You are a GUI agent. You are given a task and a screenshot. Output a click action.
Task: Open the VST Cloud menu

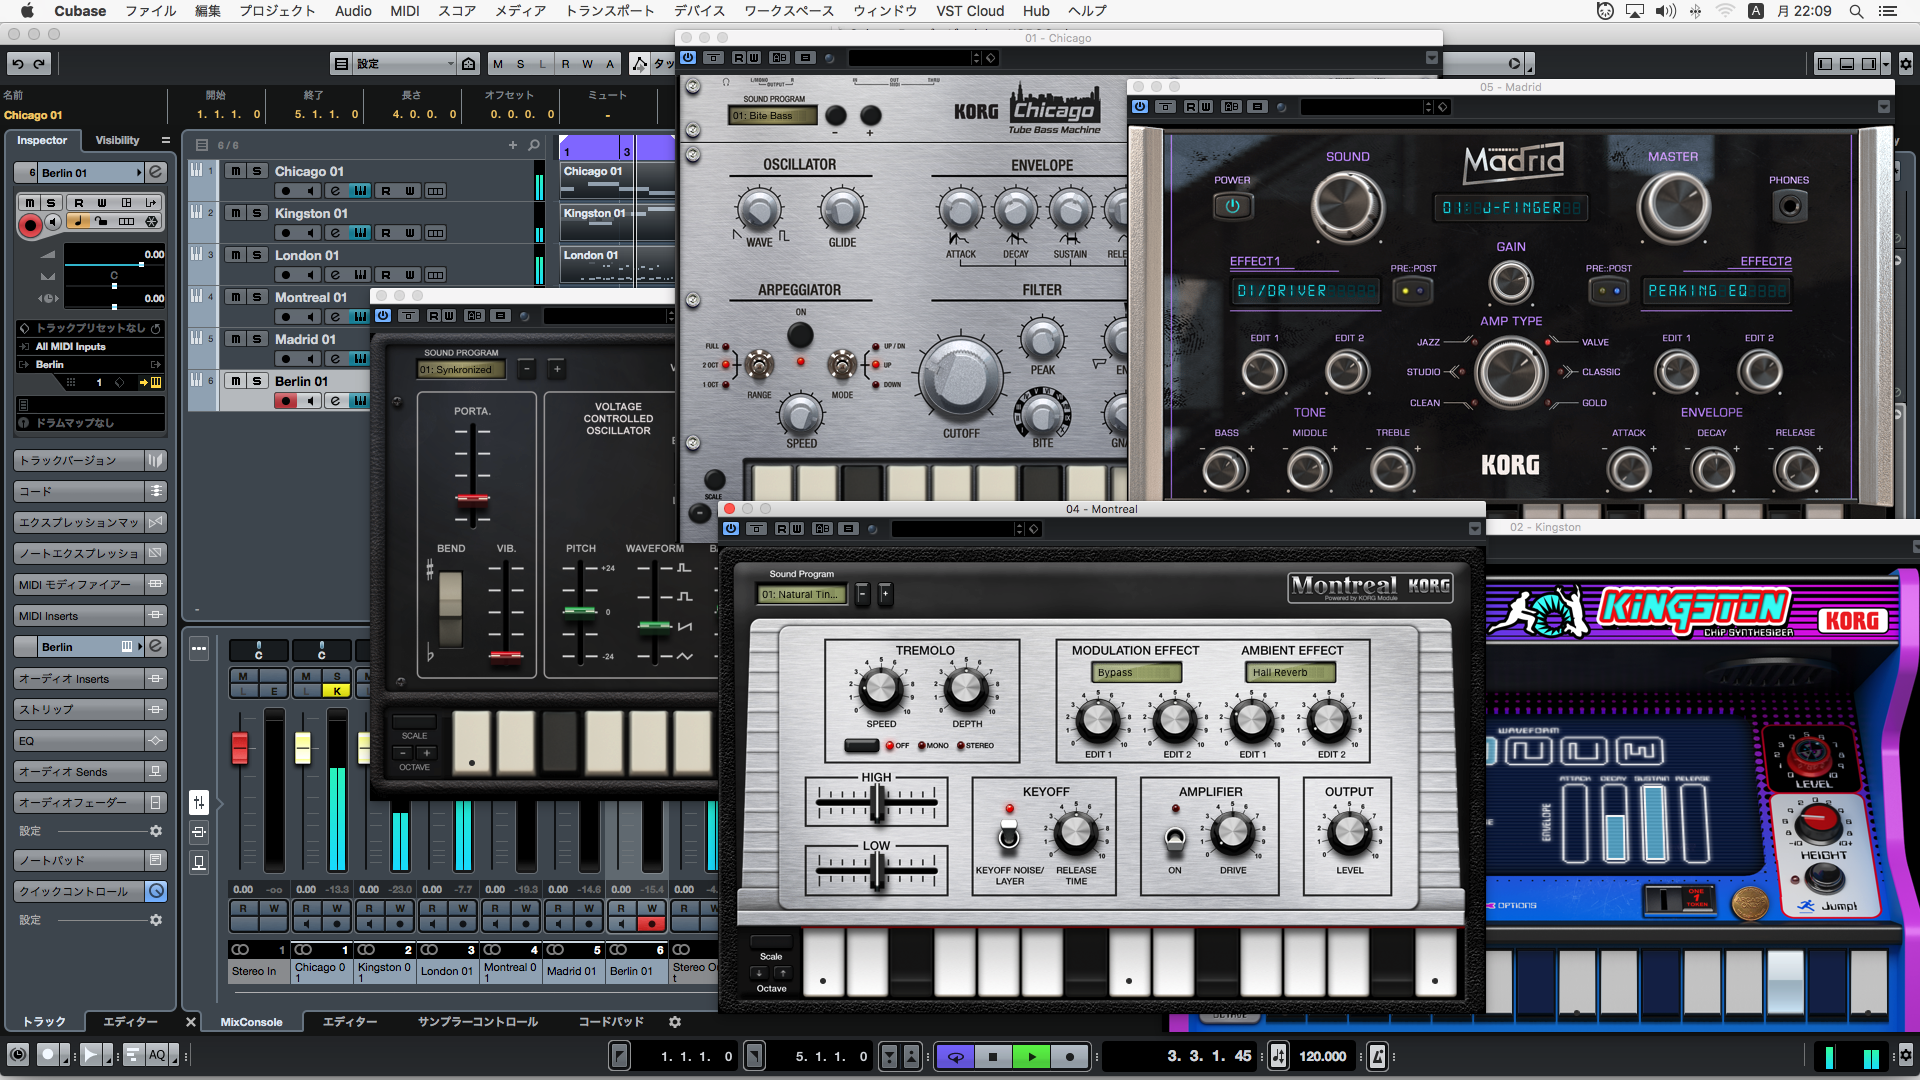[x=970, y=11]
